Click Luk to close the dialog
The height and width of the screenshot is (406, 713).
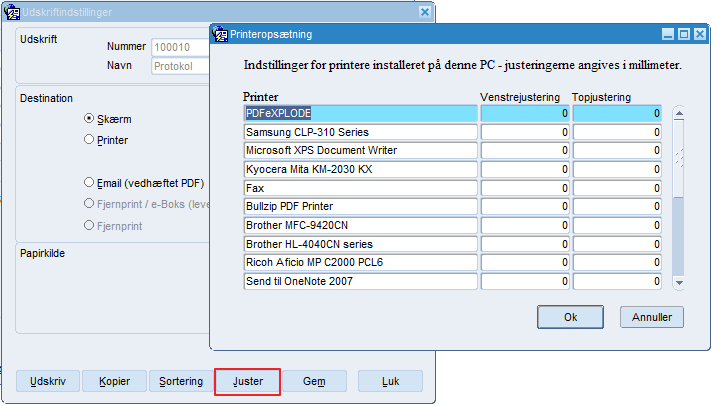[x=390, y=381]
